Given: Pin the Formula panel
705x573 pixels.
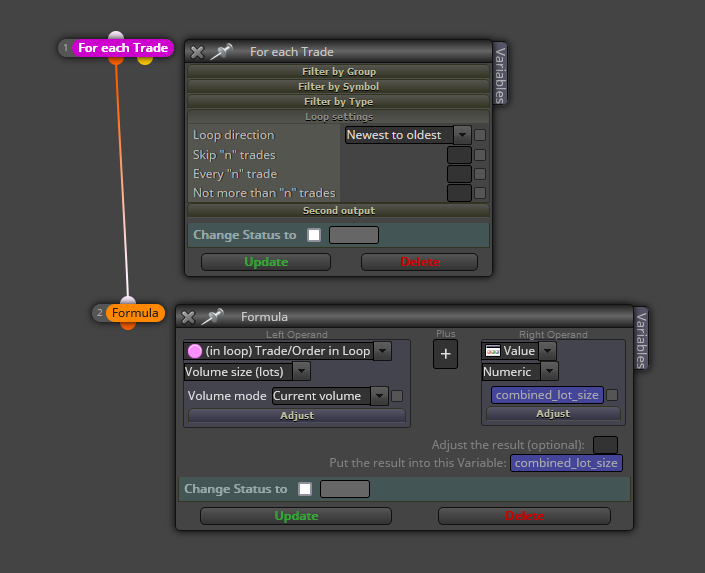Looking at the screenshot, I should coord(213,317).
